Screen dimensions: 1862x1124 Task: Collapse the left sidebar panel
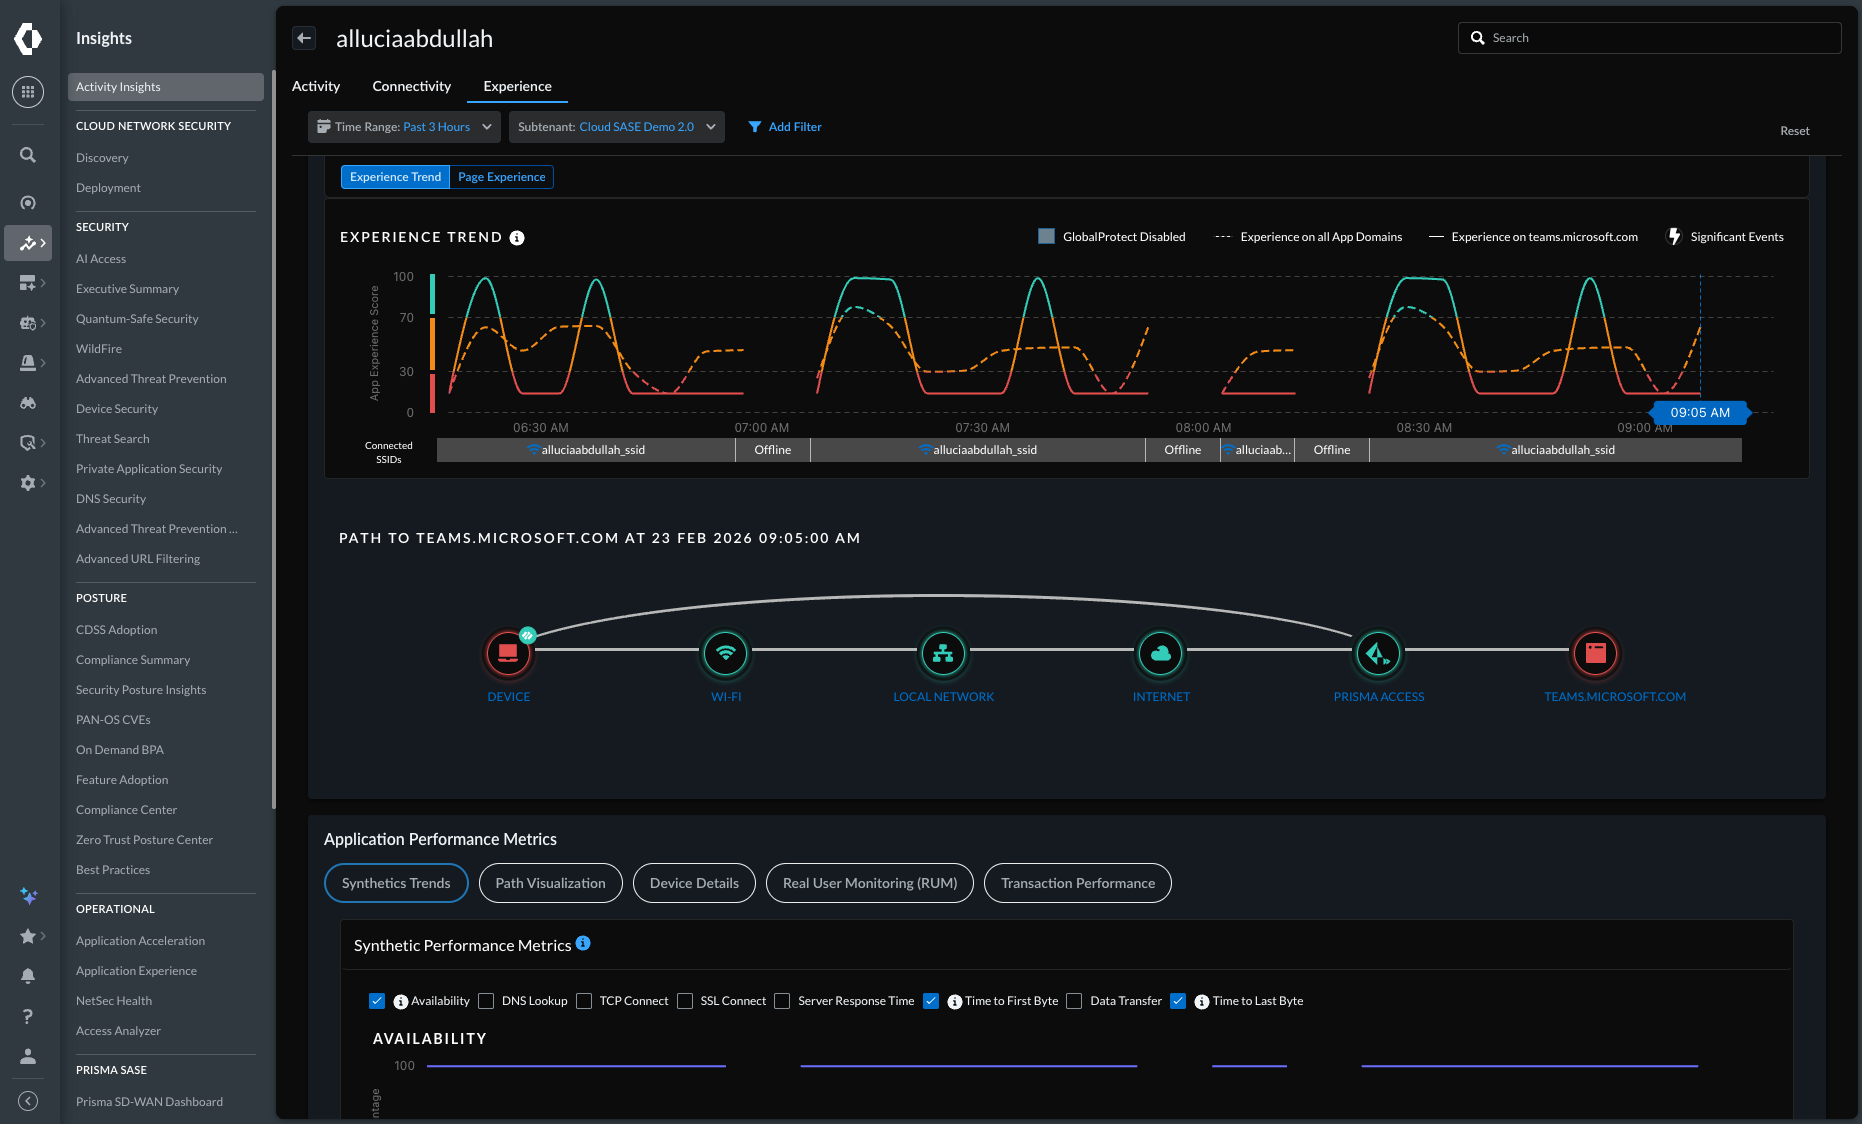28,1101
